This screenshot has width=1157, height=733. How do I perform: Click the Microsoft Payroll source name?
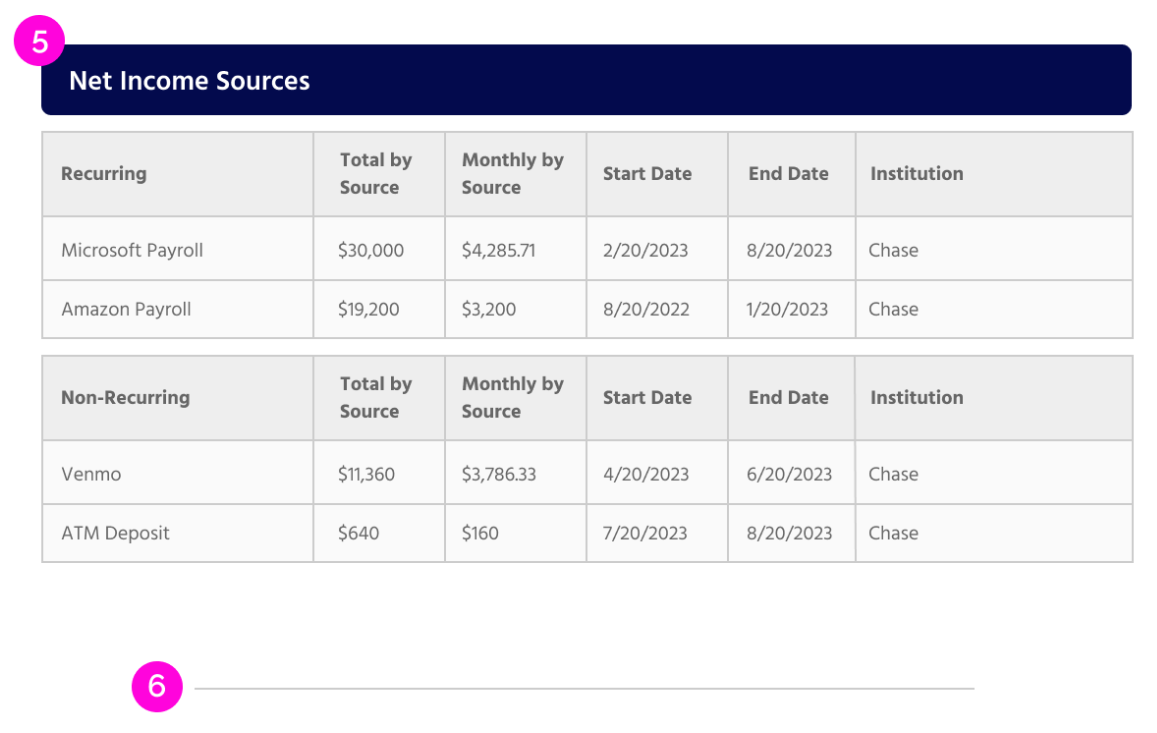132,250
